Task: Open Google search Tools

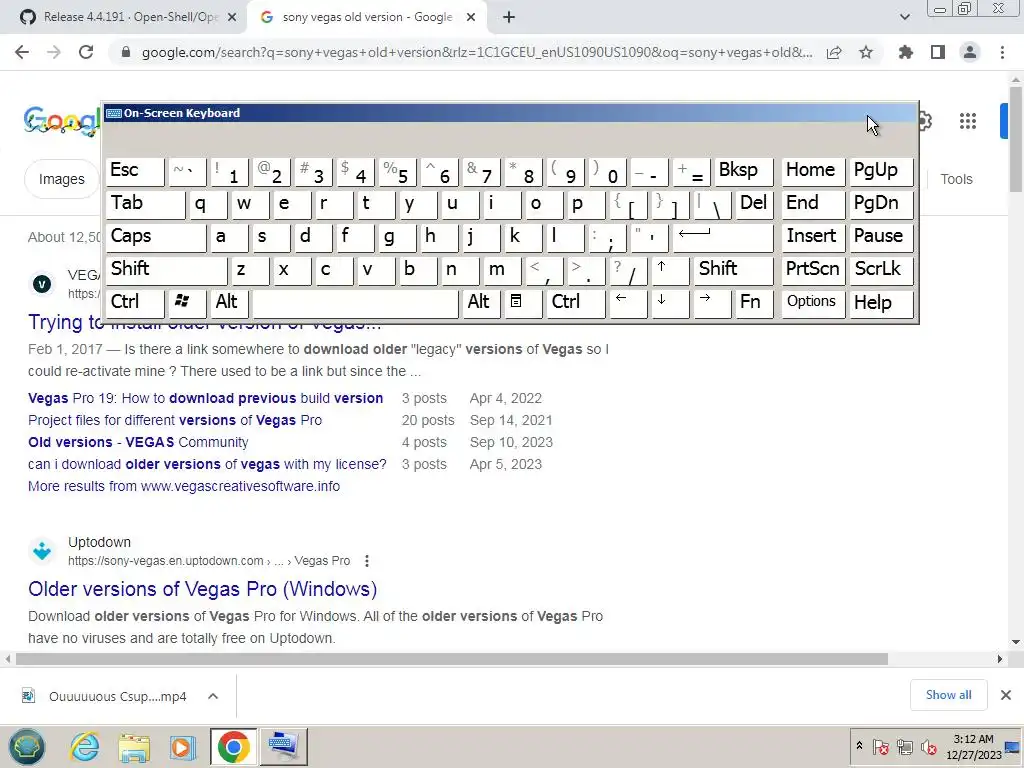Action: [x=956, y=179]
